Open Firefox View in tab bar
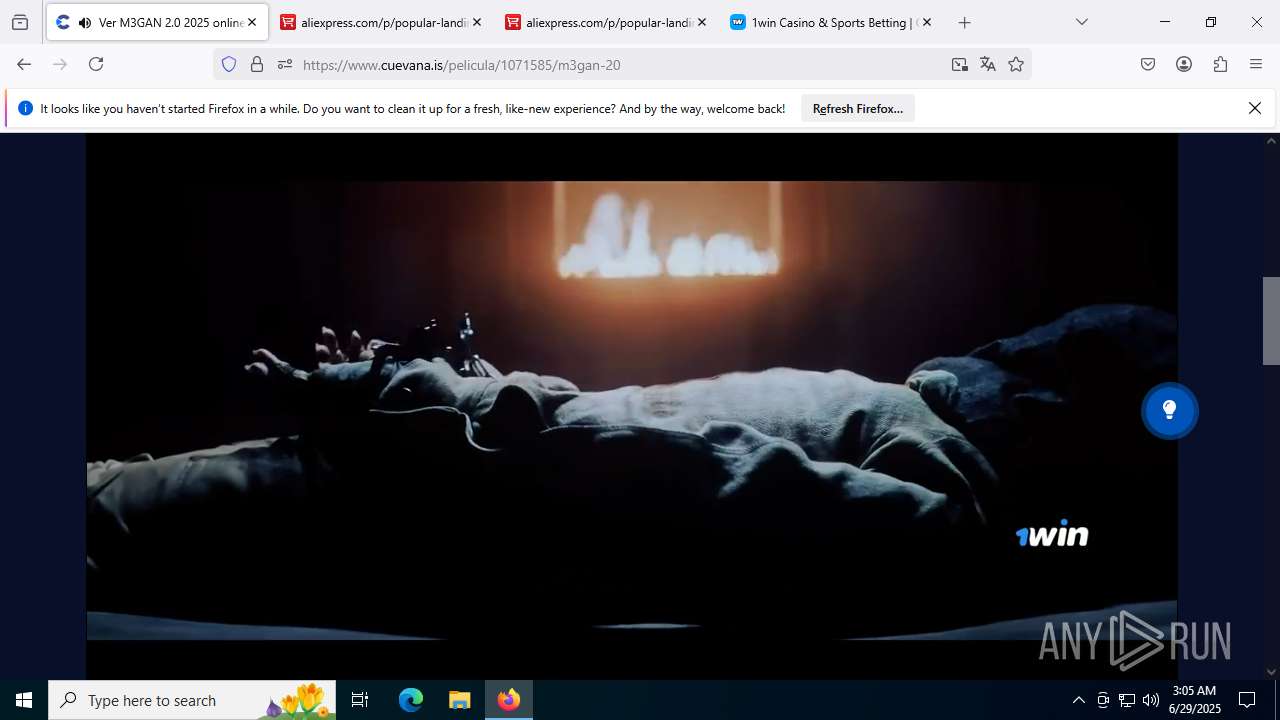 coord(20,22)
